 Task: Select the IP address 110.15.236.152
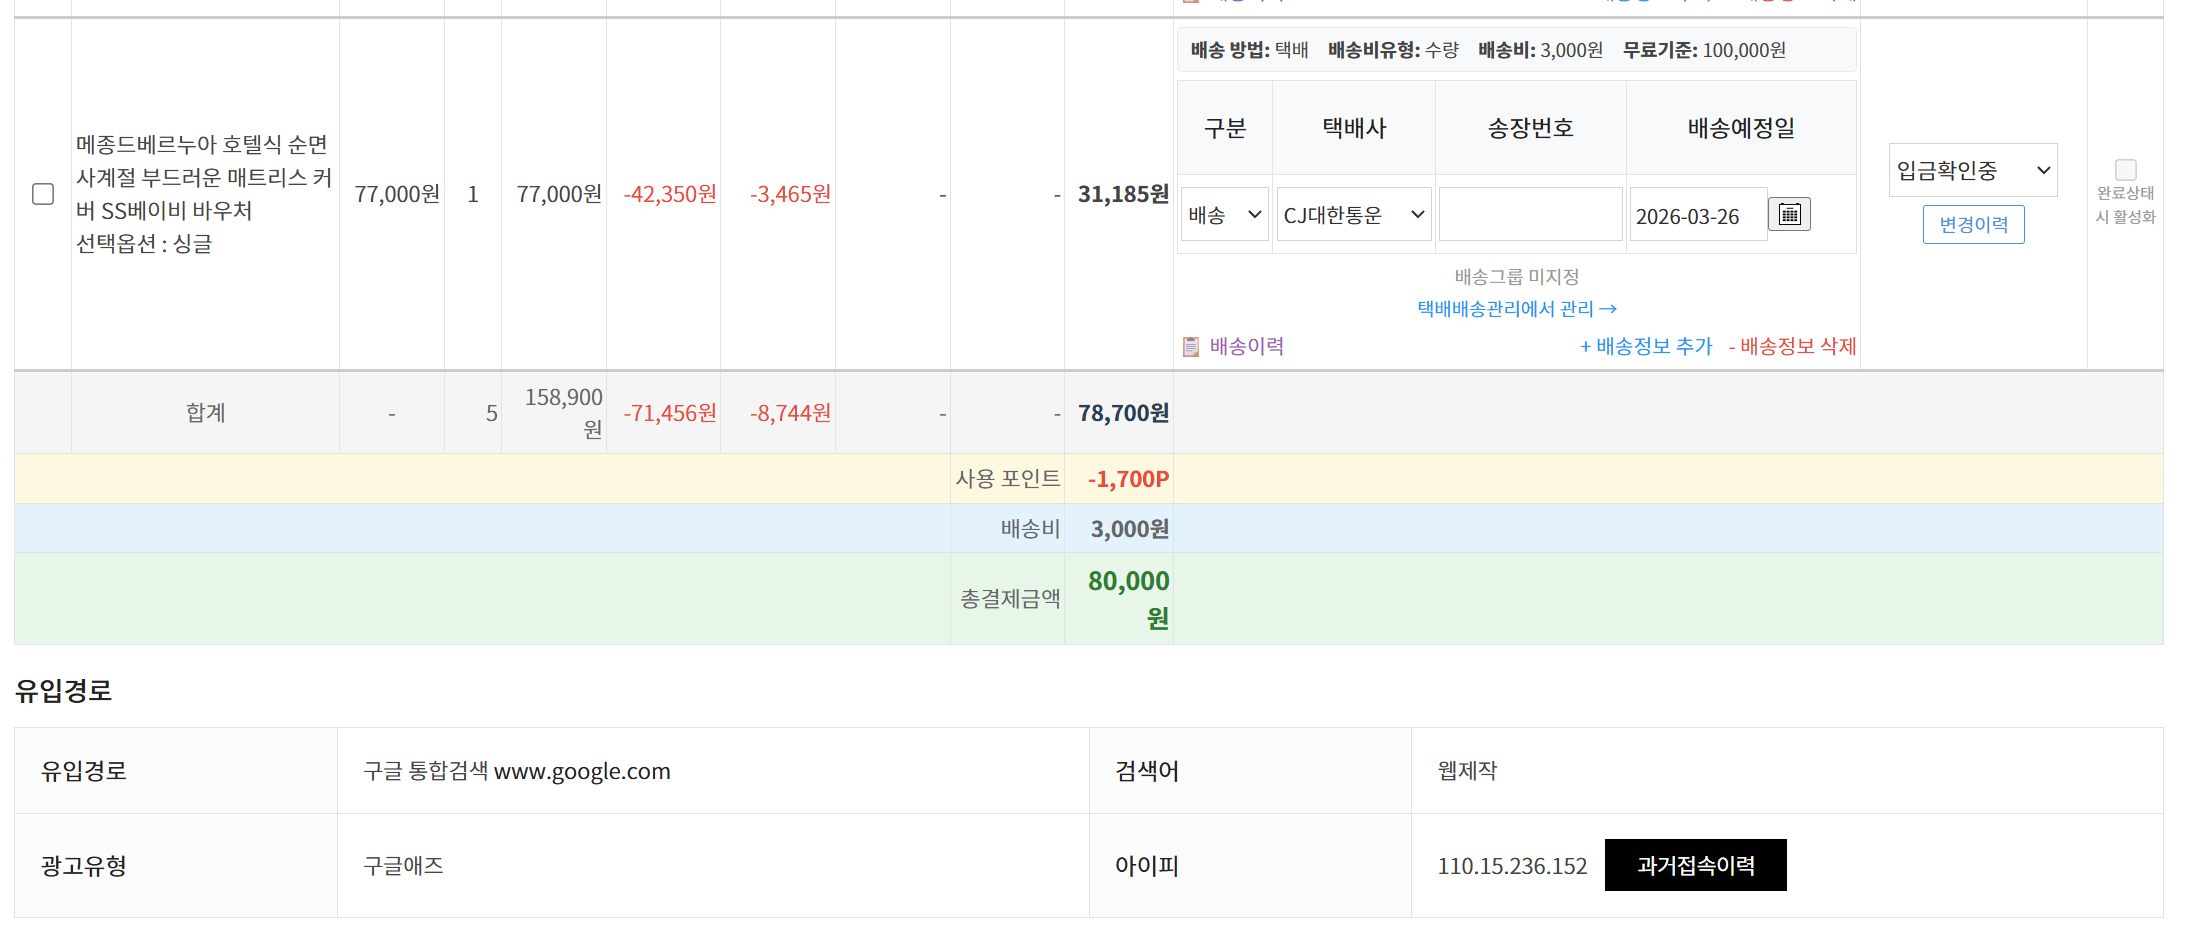(x=1512, y=866)
